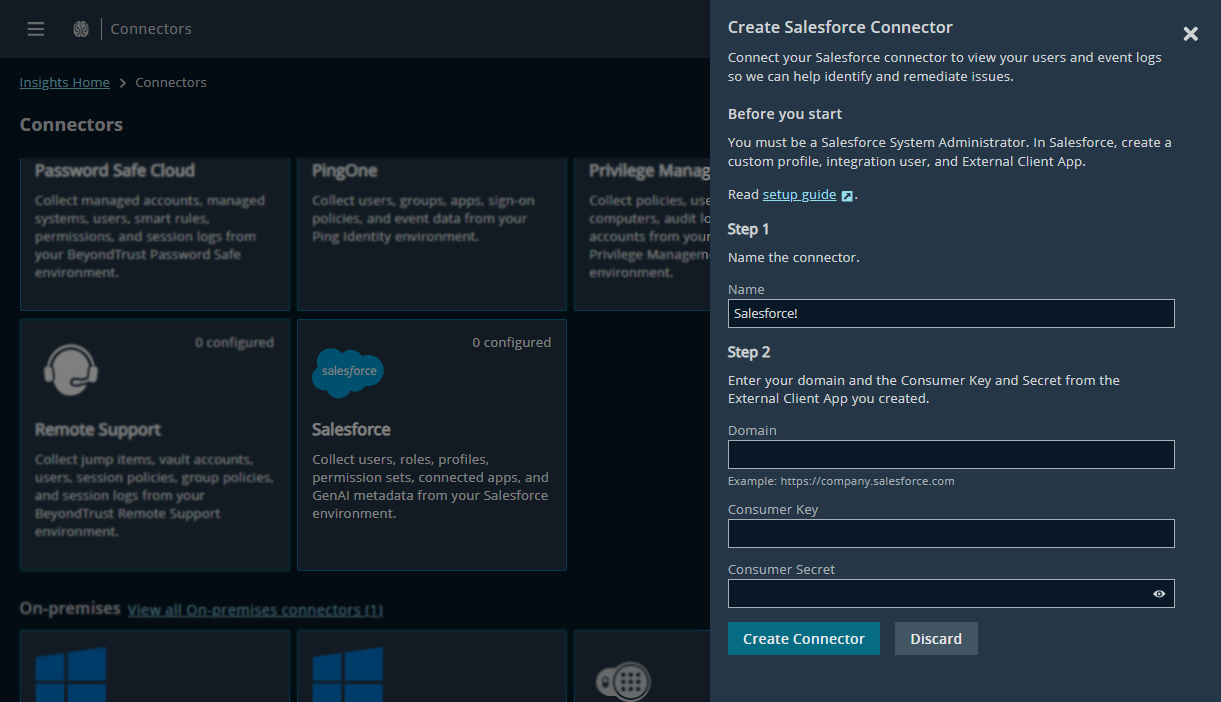Show the Consumer Secret with the eye icon
1221x702 pixels.
[x=1159, y=594]
